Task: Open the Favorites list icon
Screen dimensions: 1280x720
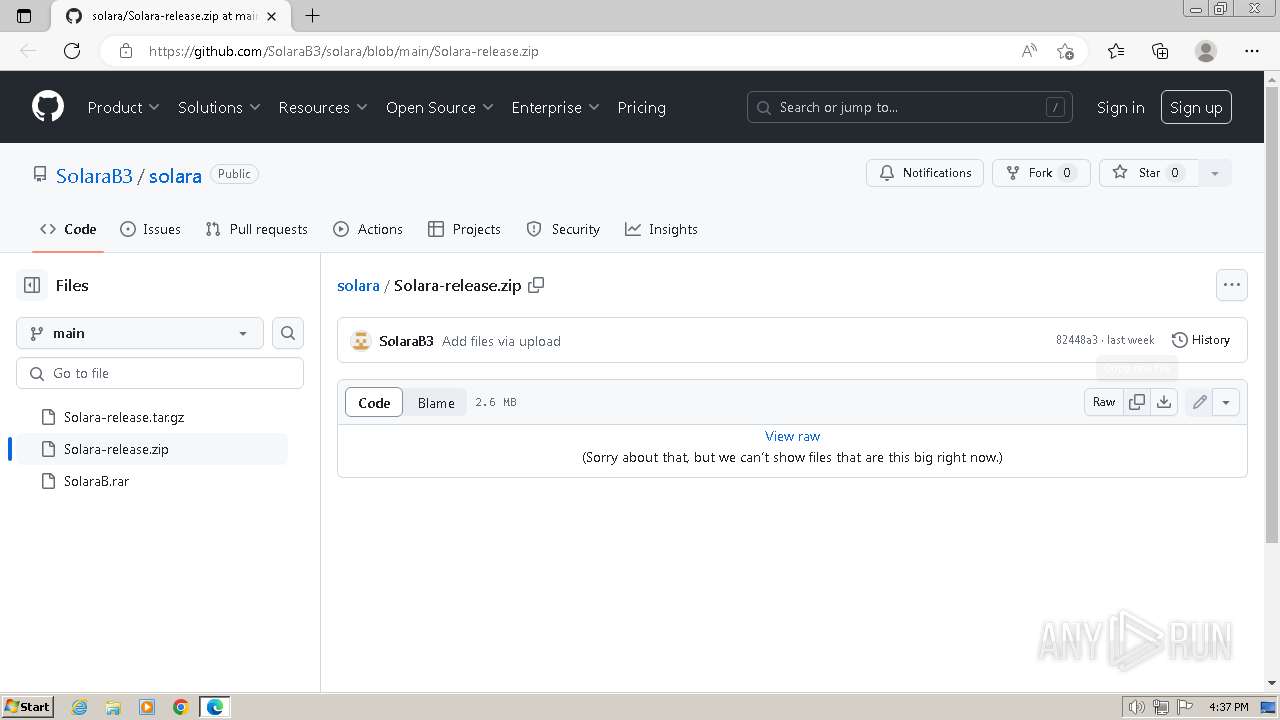Action: click(1116, 51)
